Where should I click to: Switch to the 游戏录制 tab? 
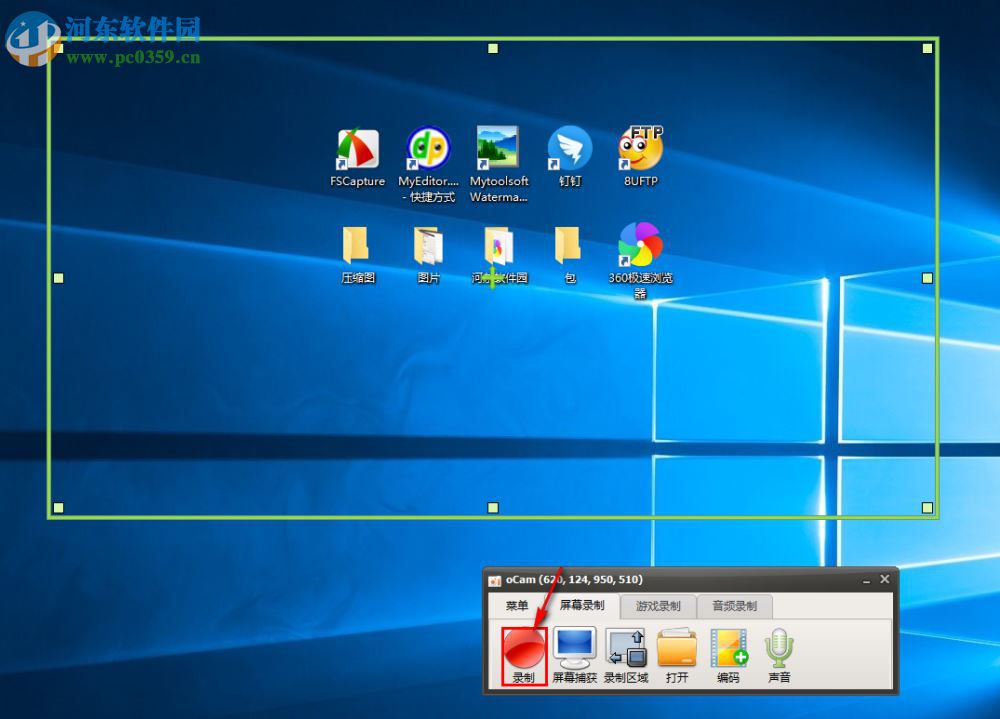pos(657,606)
